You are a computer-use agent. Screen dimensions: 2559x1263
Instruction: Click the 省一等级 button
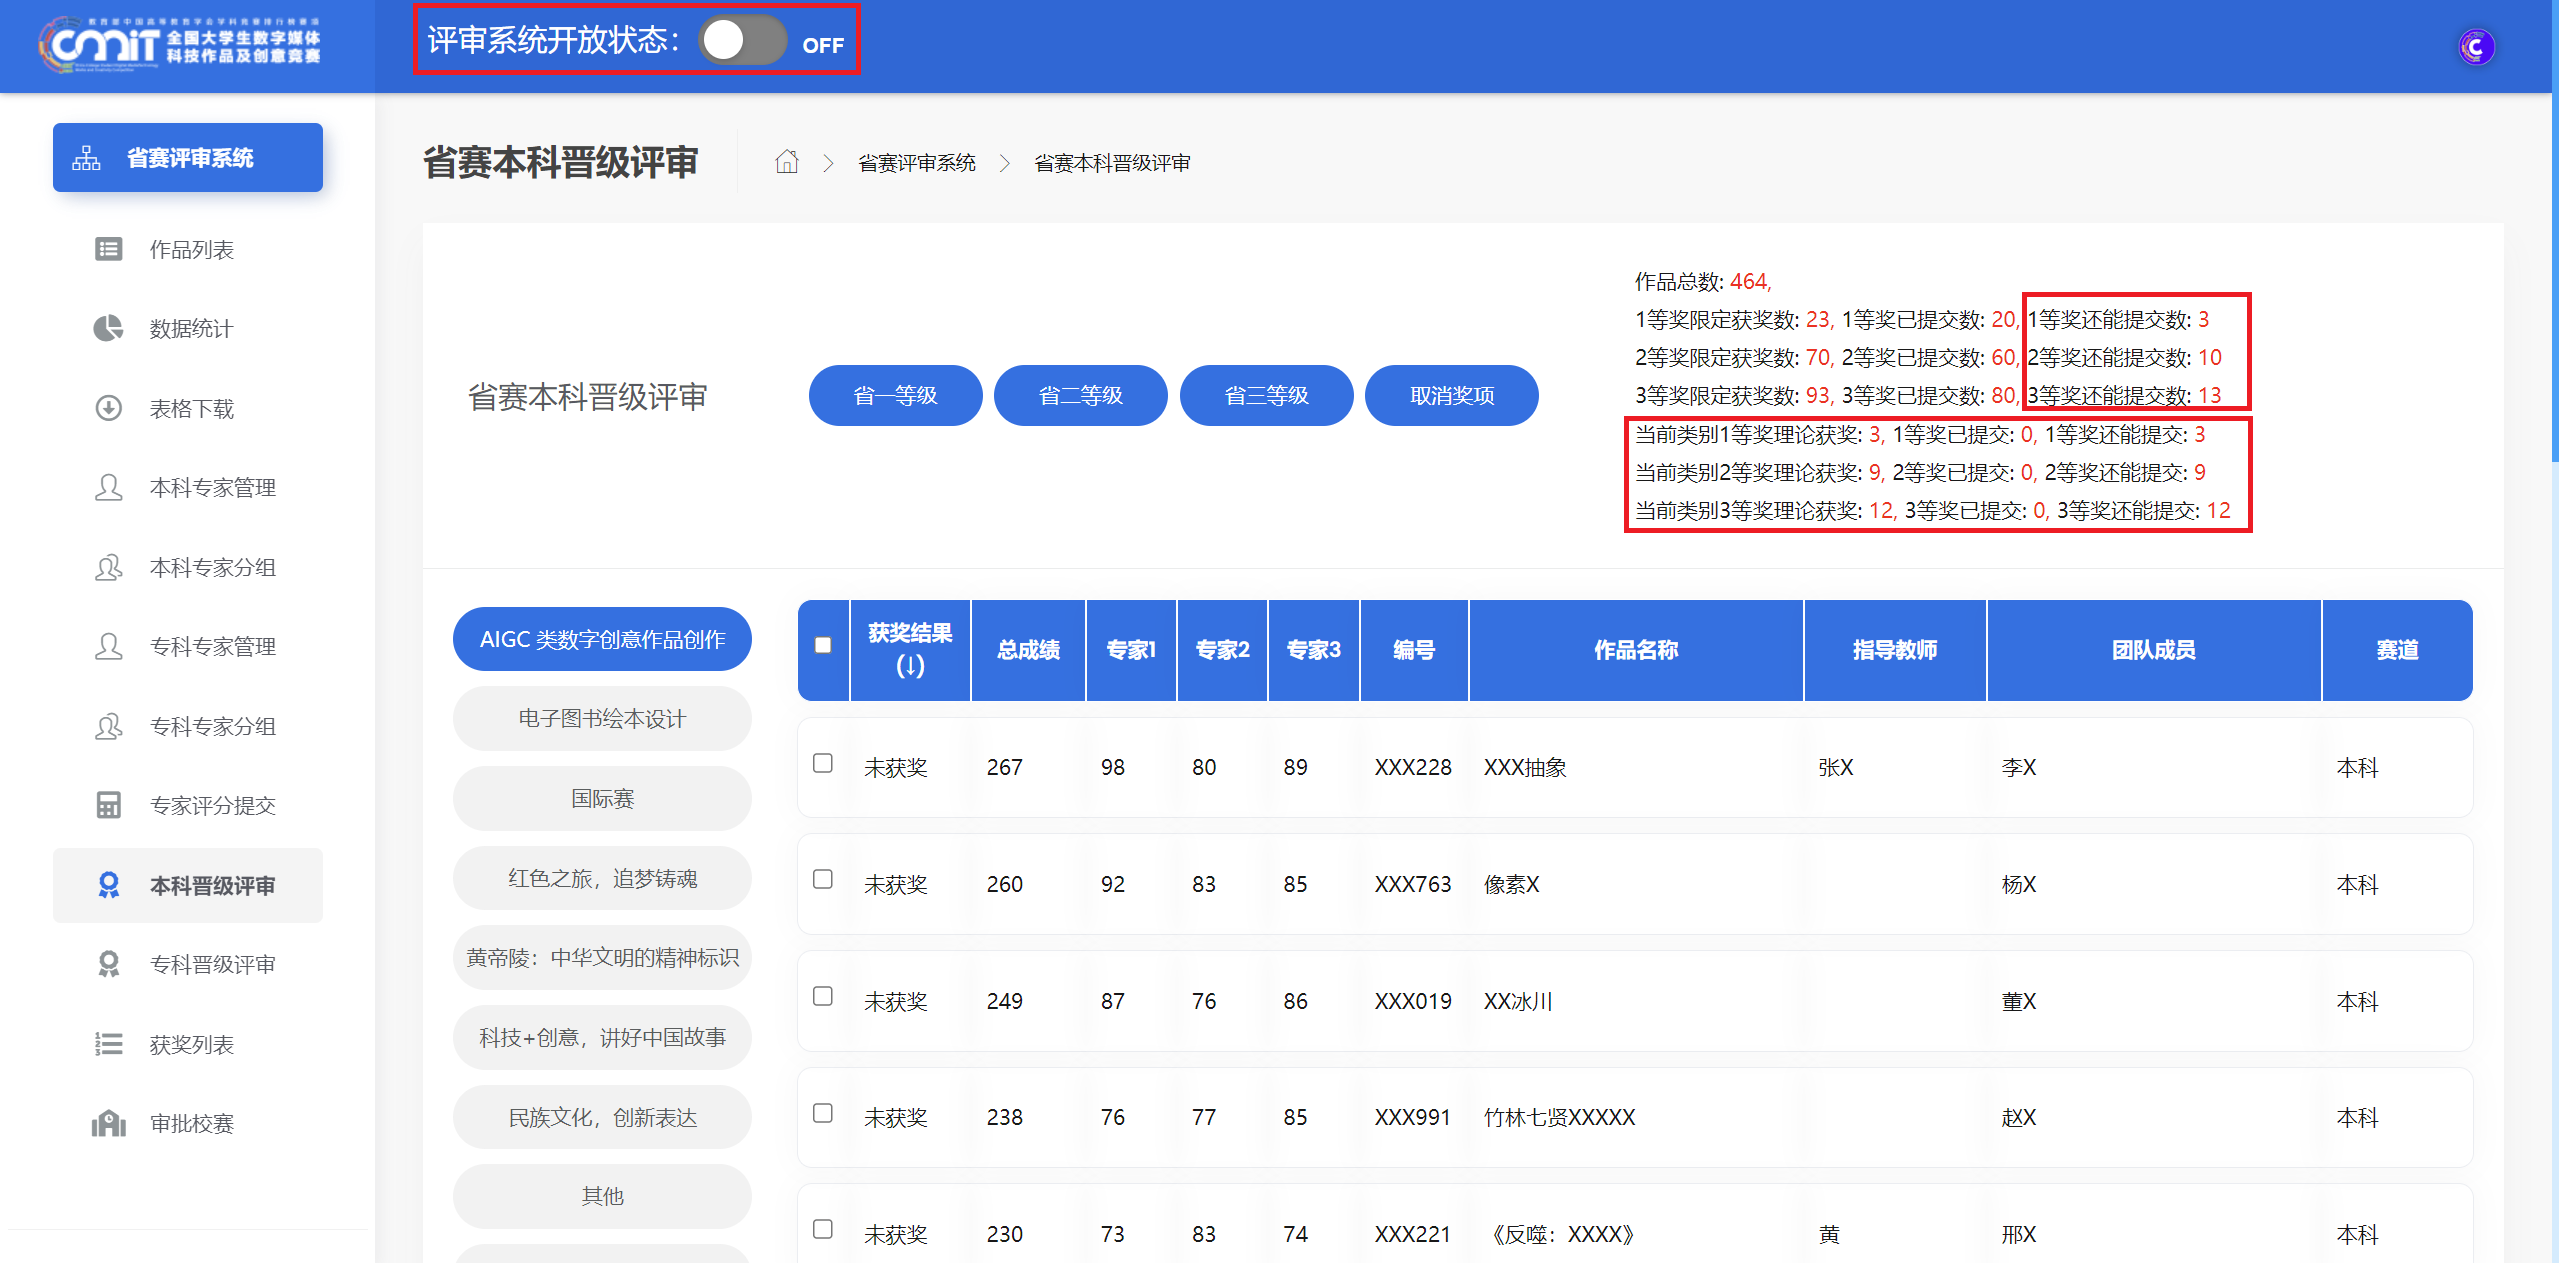pyautogui.click(x=895, y=396)
